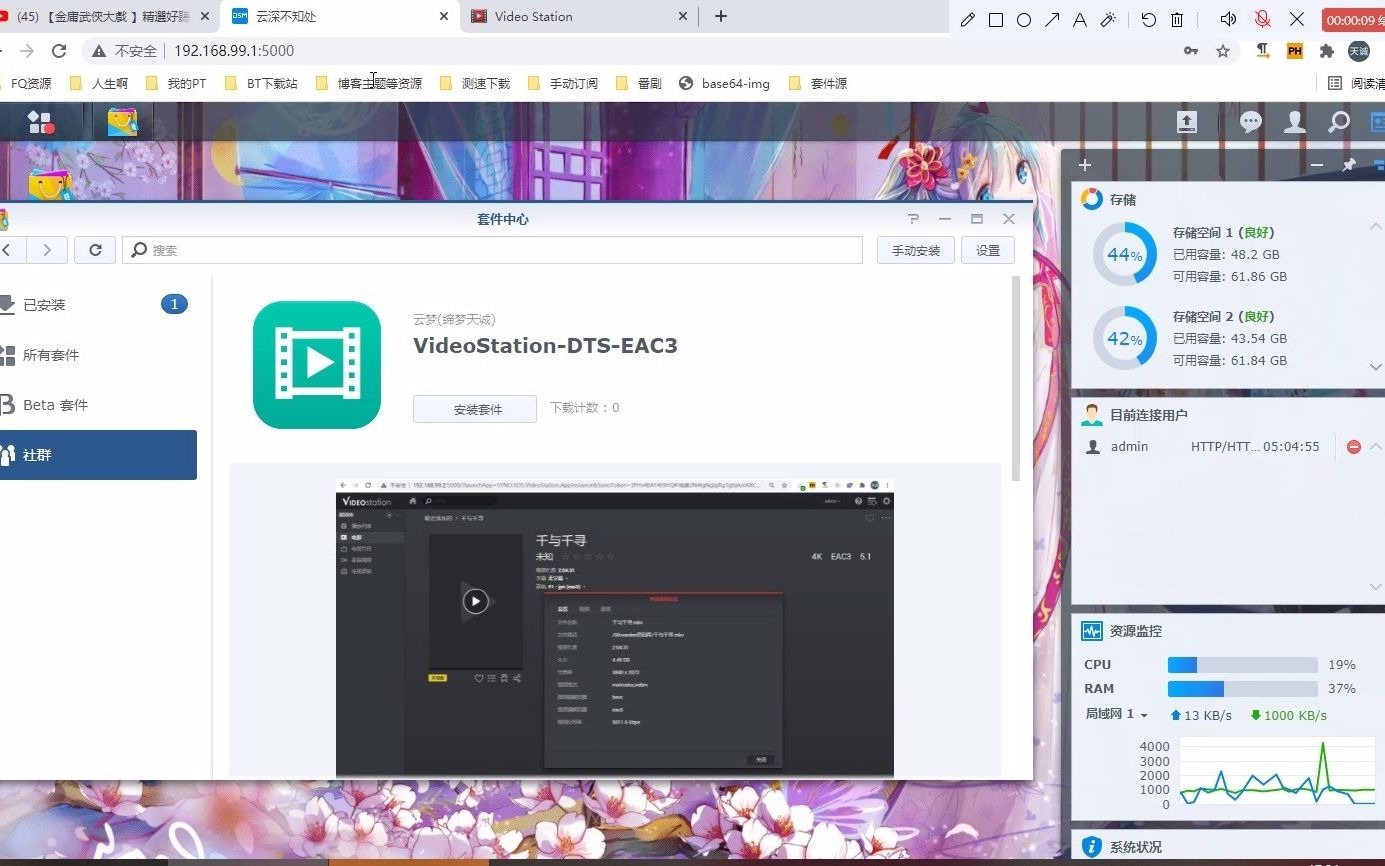Viewport: 1385px width, 866px height.
Task: Open the browser extensions puzzle icon
Action: pyautogui.click(x=1327, y=51)
